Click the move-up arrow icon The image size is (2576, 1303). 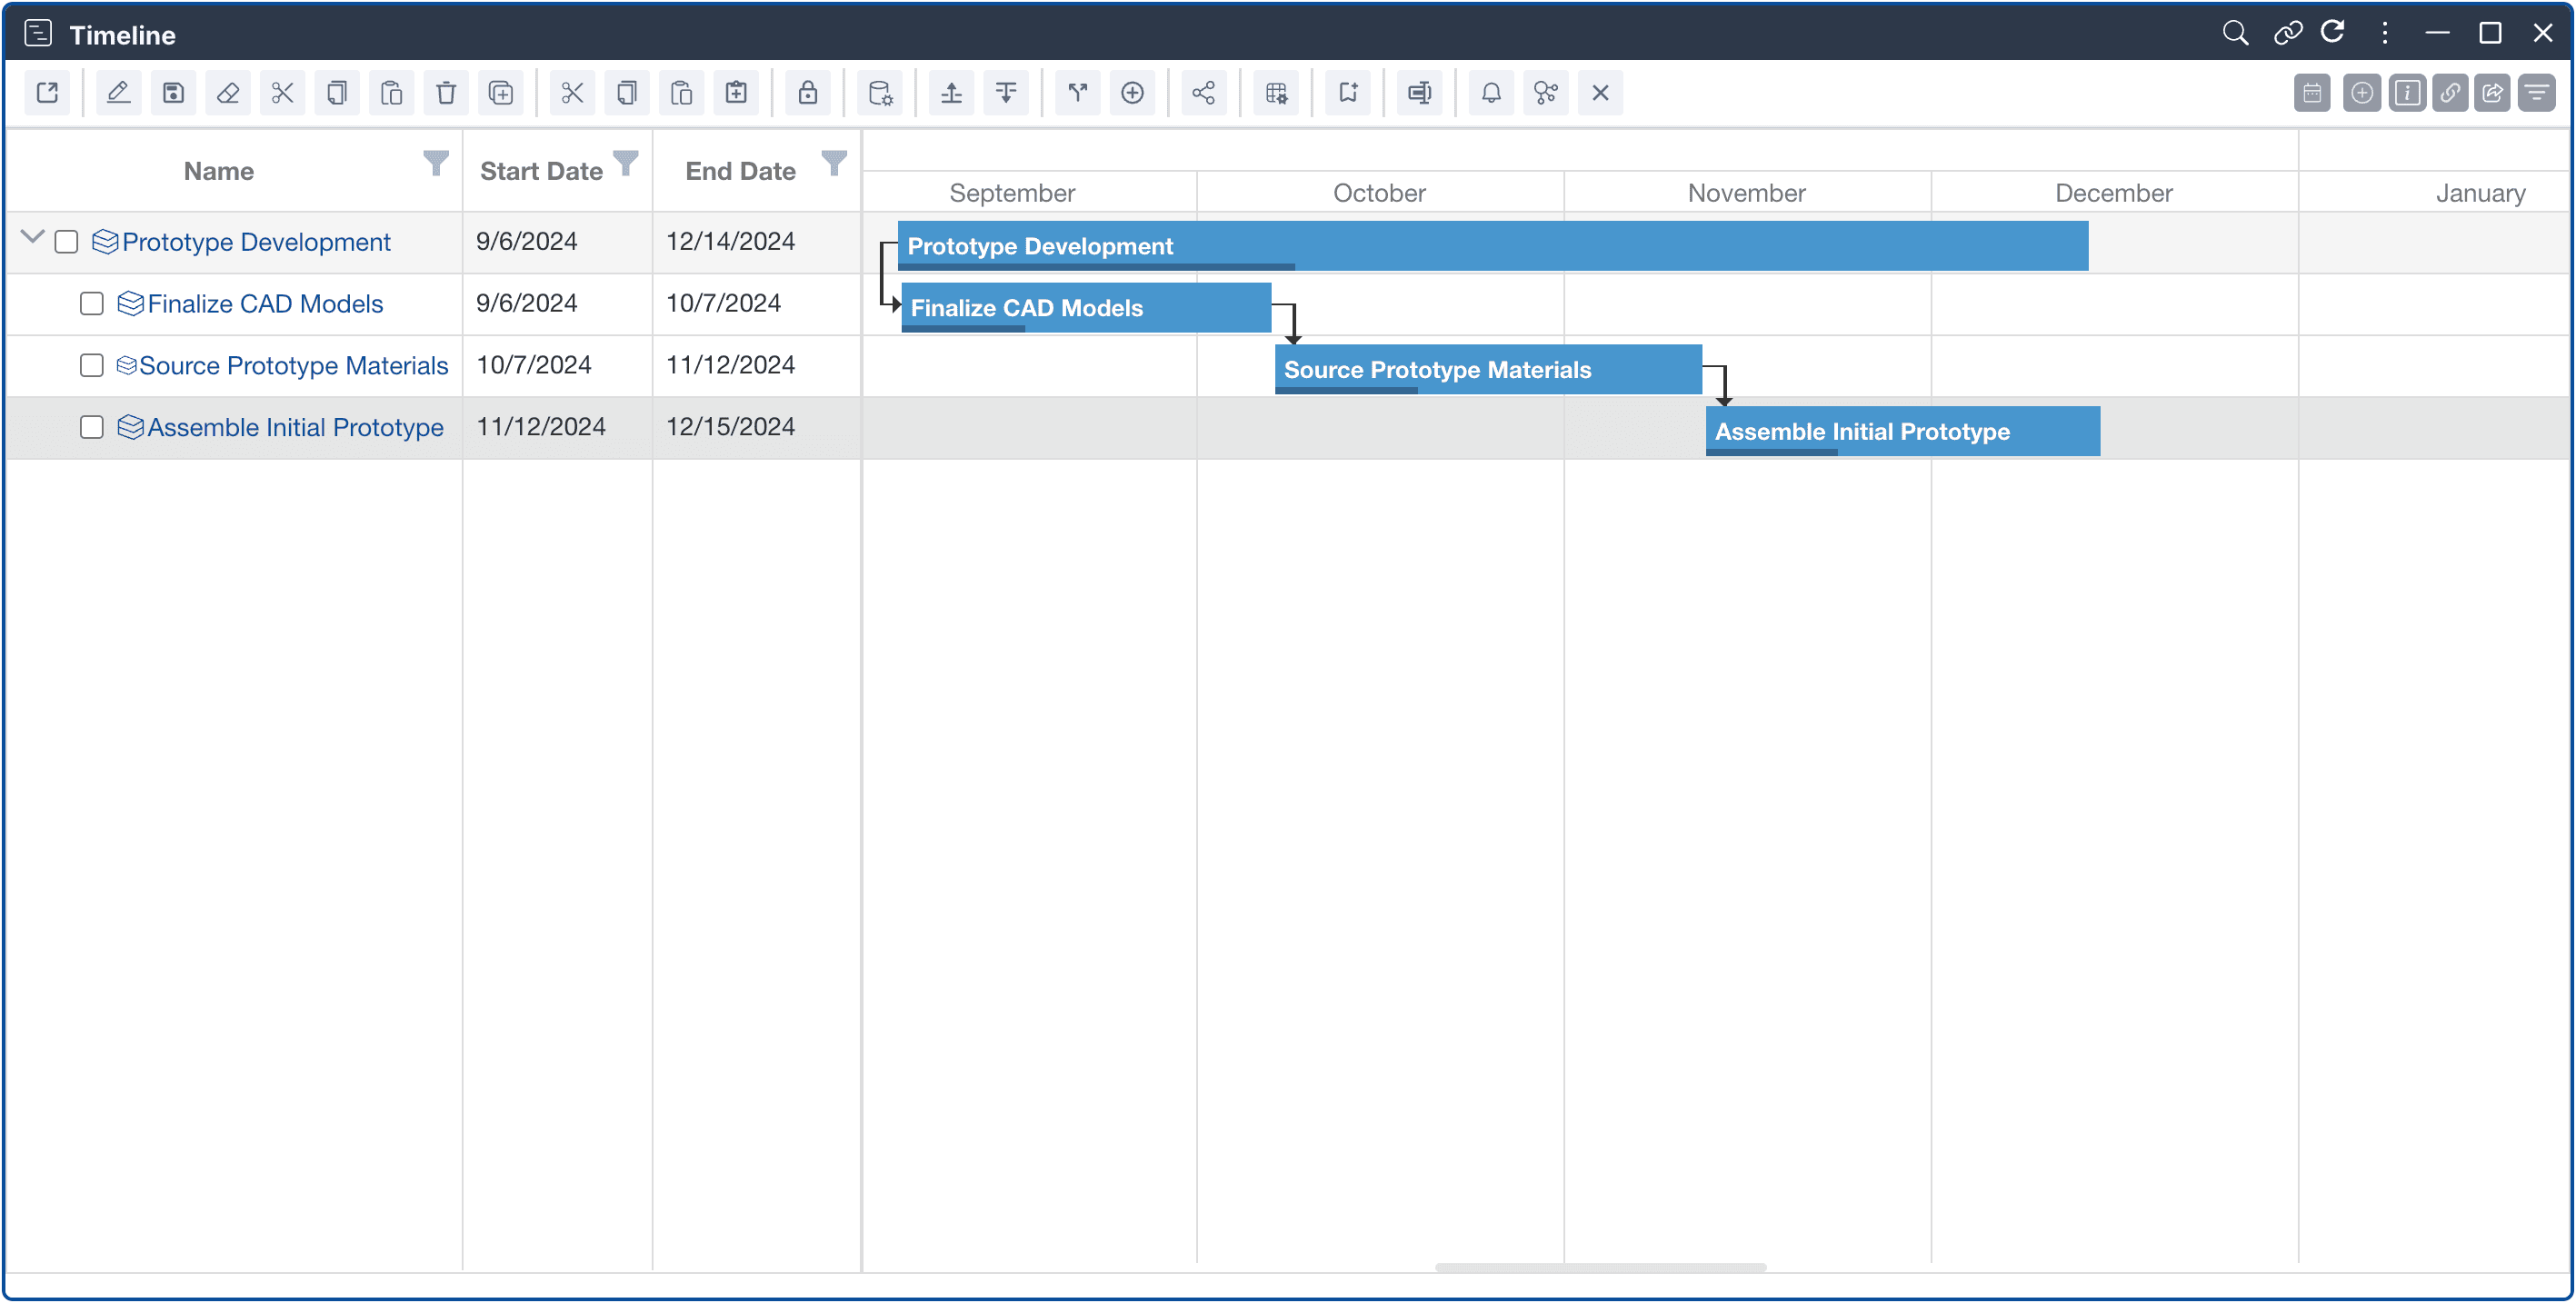[x=951, y=93]
